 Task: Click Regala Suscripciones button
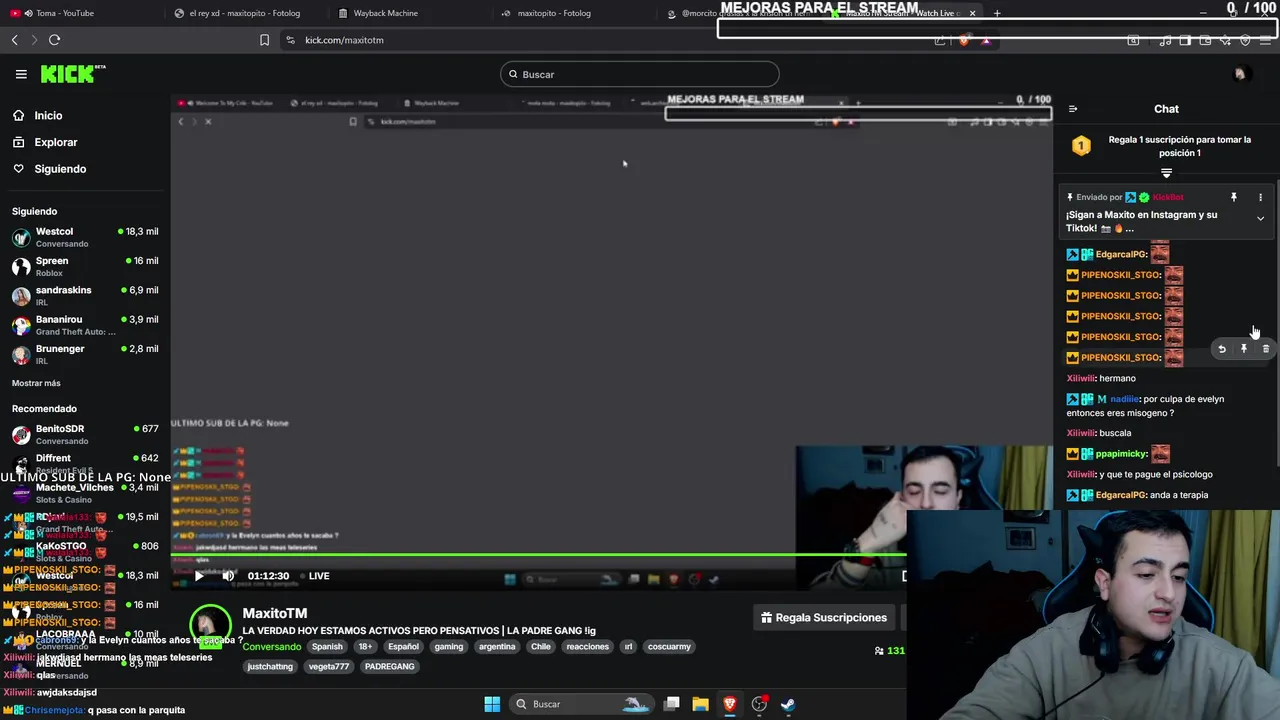823,618
